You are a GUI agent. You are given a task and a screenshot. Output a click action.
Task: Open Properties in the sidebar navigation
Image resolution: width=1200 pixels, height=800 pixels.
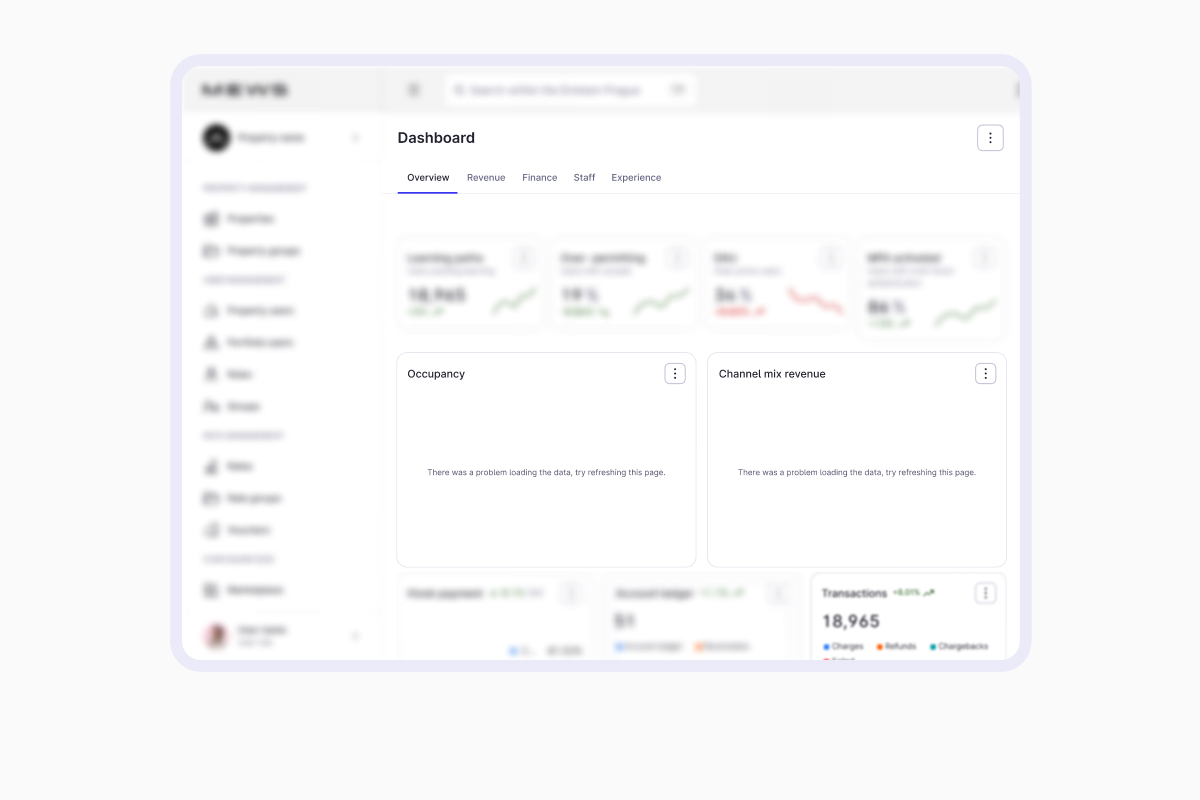[250, 218]
